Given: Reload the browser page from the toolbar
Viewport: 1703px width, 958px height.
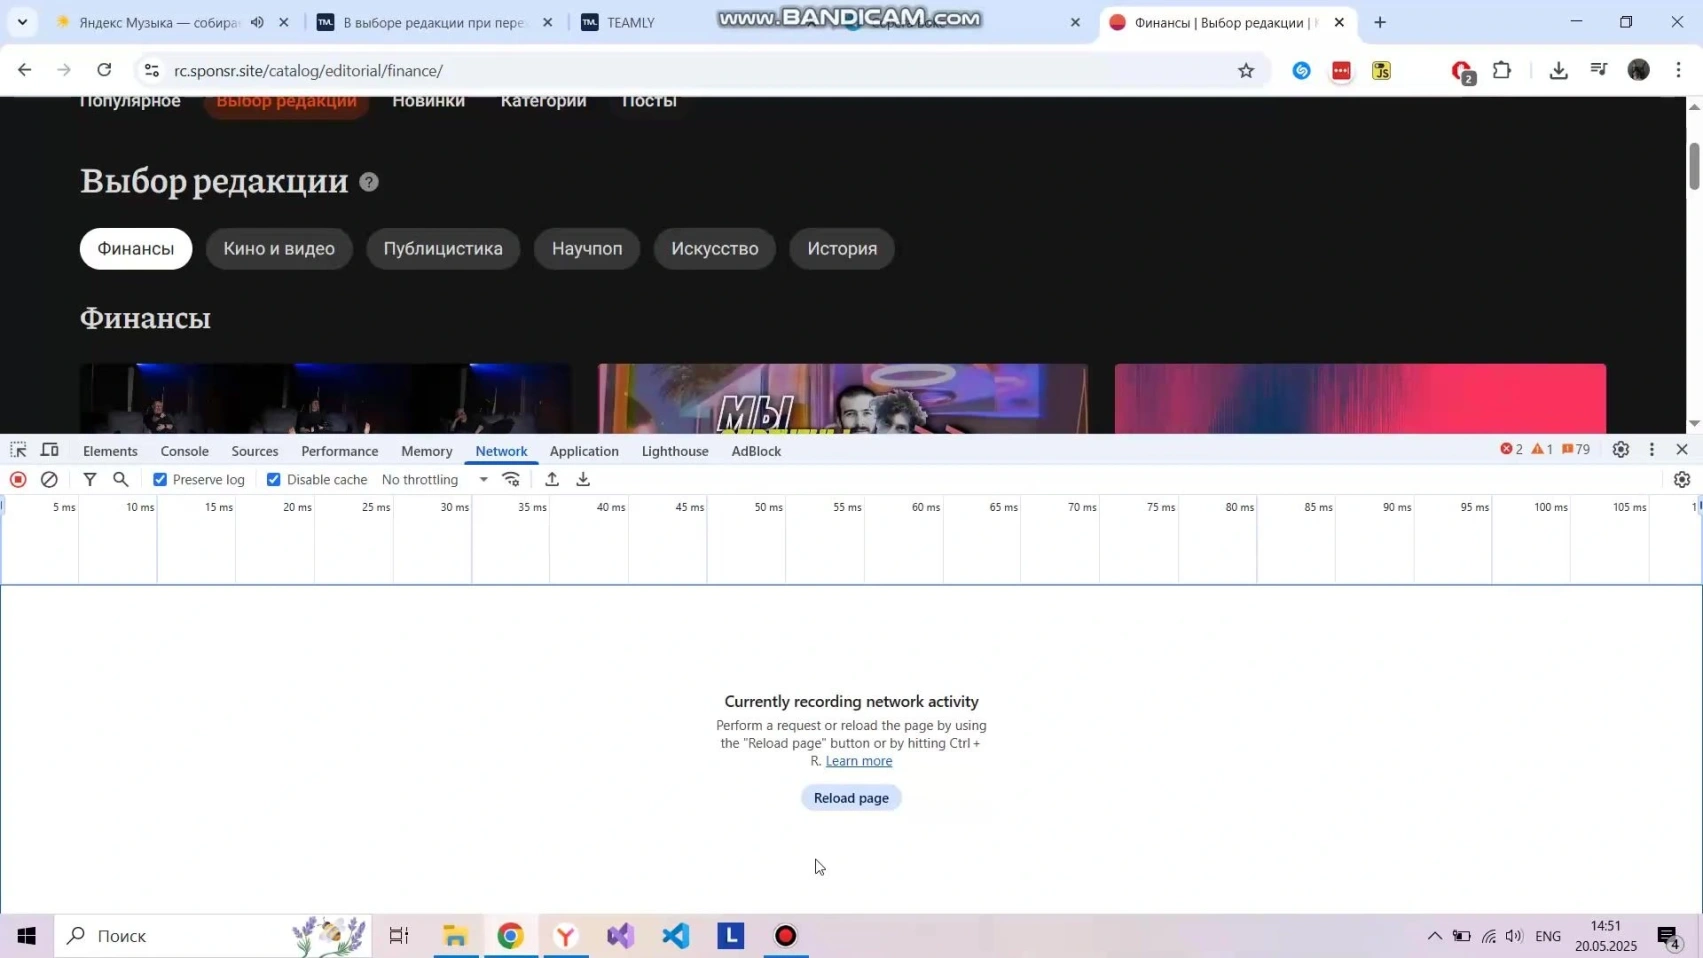Looking at the screenshot, I should coord(104,70).
